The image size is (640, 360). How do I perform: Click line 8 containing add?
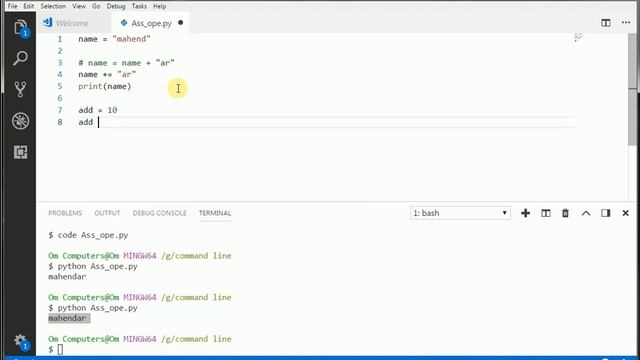pyautogui.click(x=86, y=122)
